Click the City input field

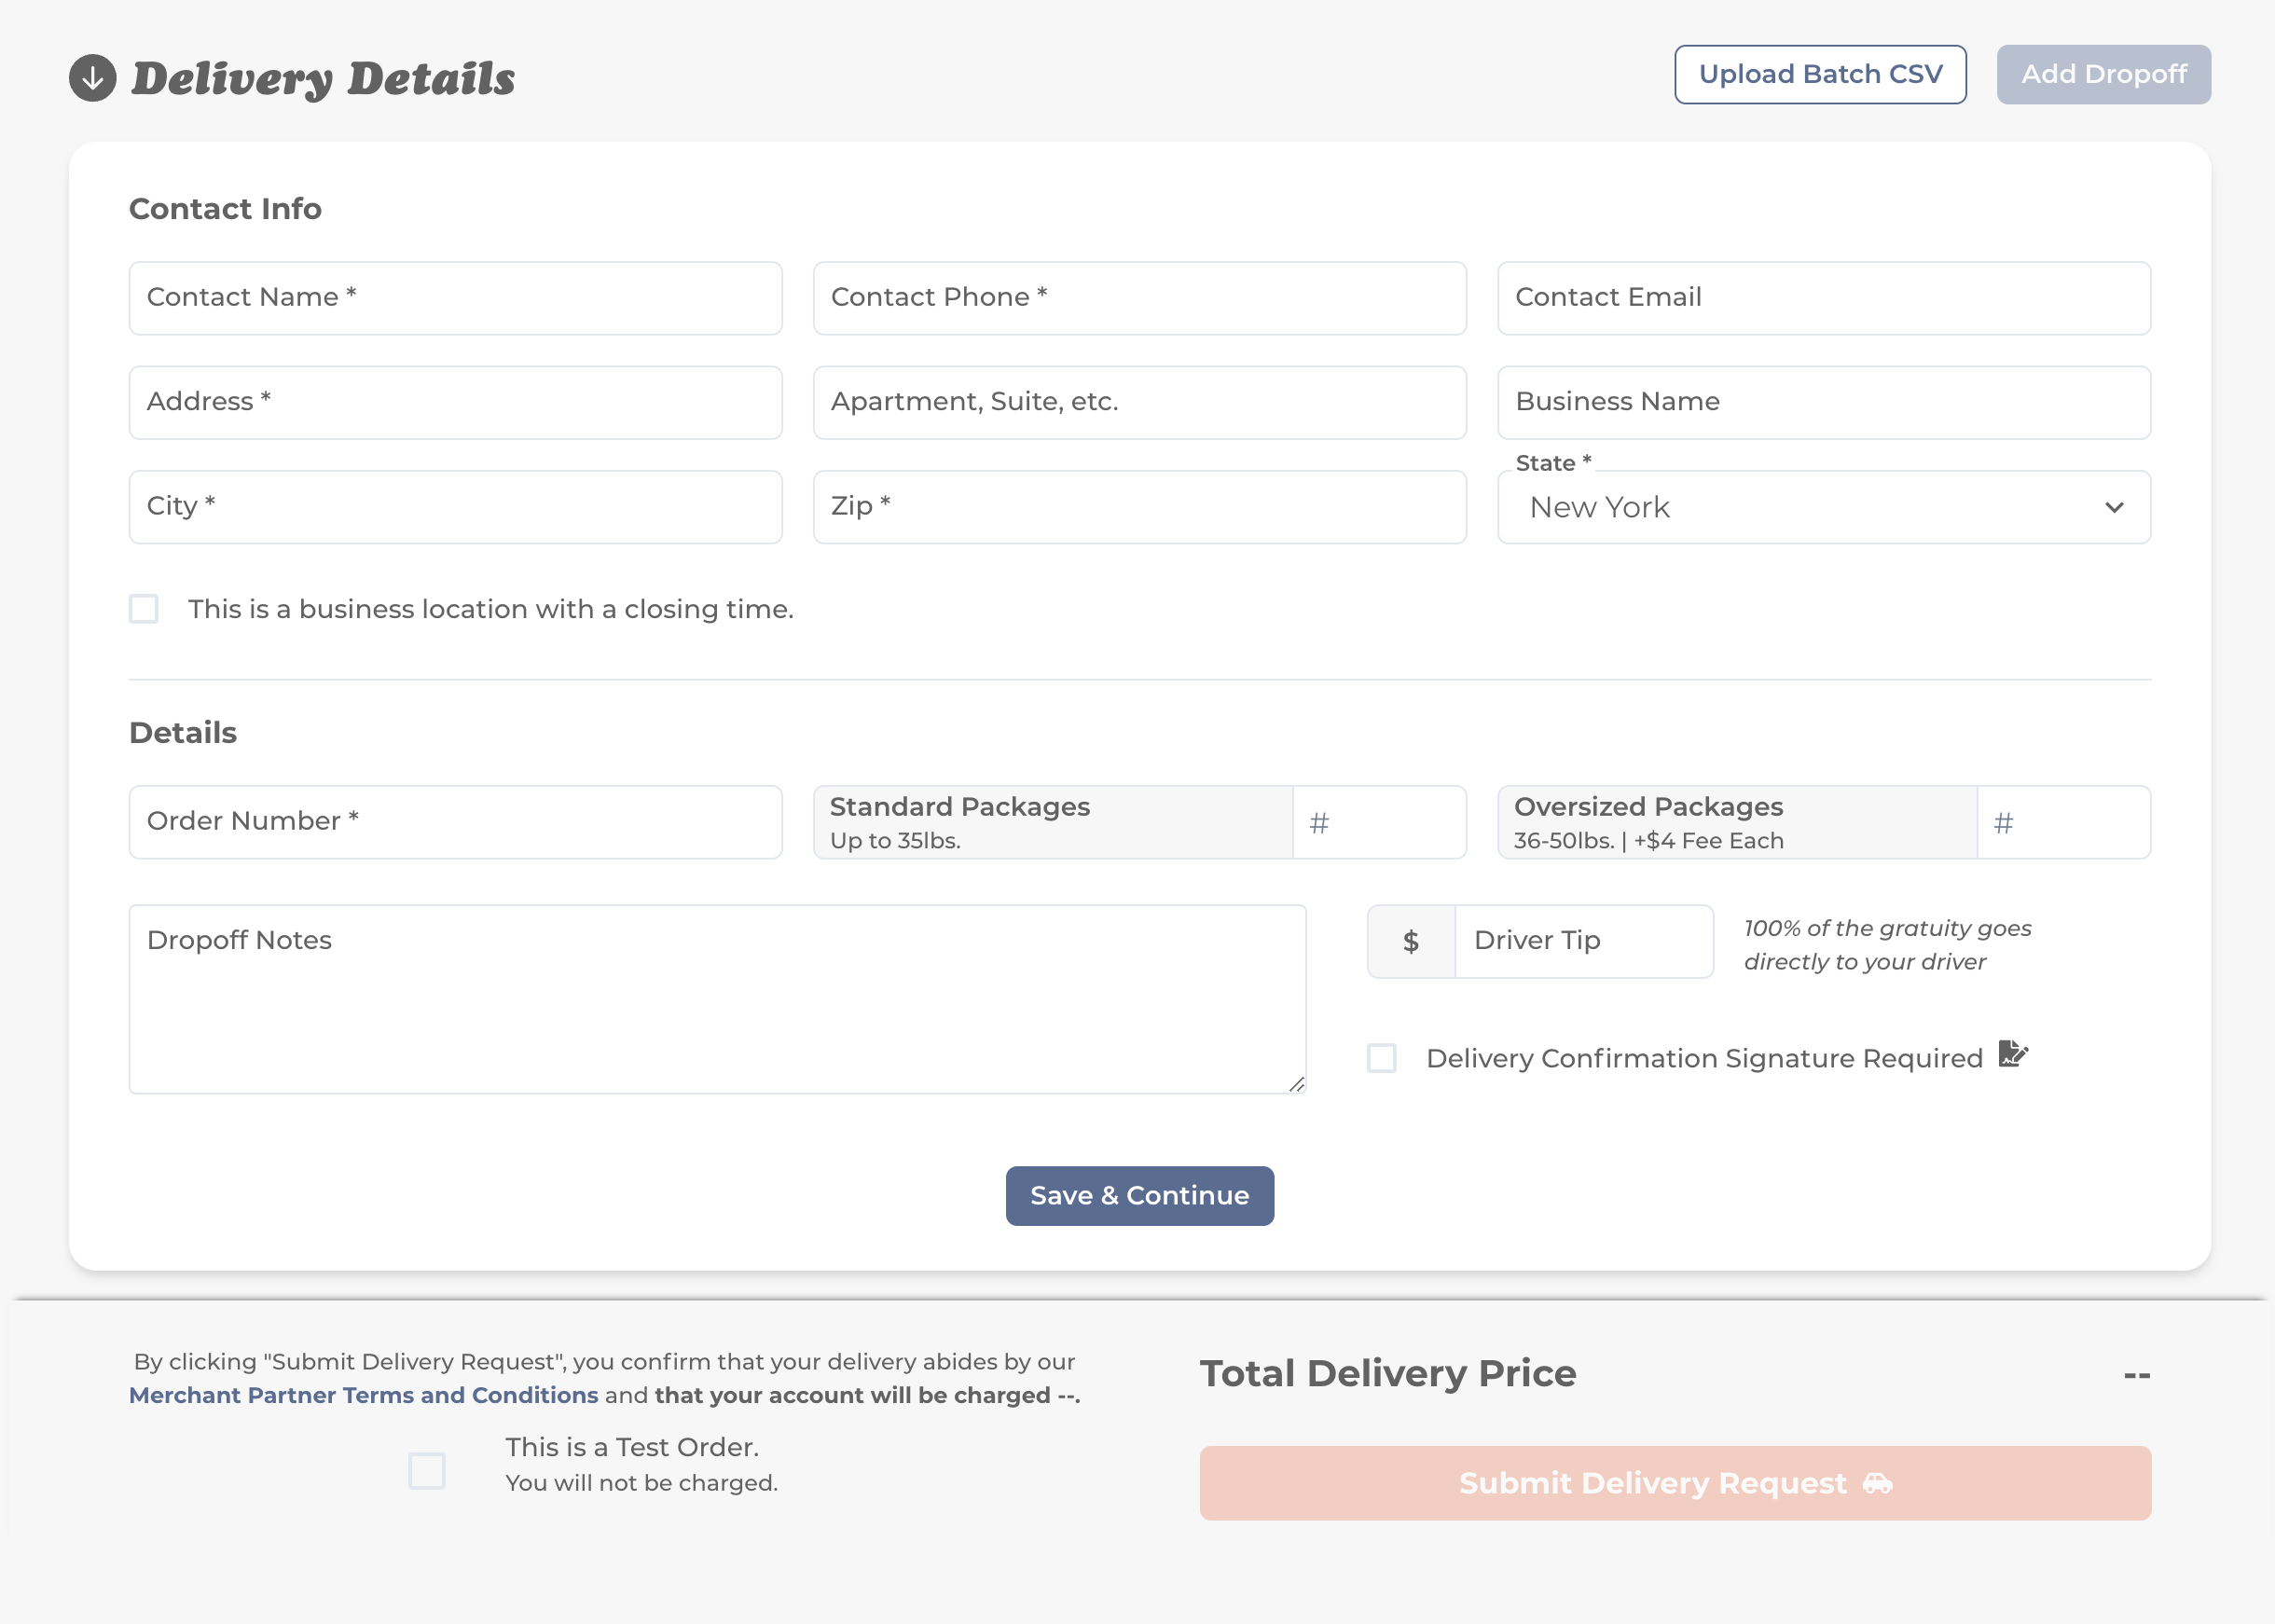tap(456, 507)
